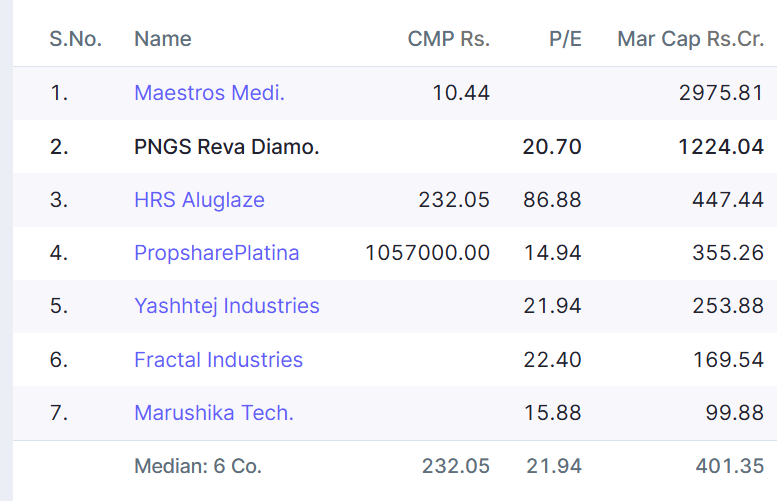This screenshot has width=777, height=501.
Task: Open the Marushika Tech. company link
Action: click(x=213, y=413)
